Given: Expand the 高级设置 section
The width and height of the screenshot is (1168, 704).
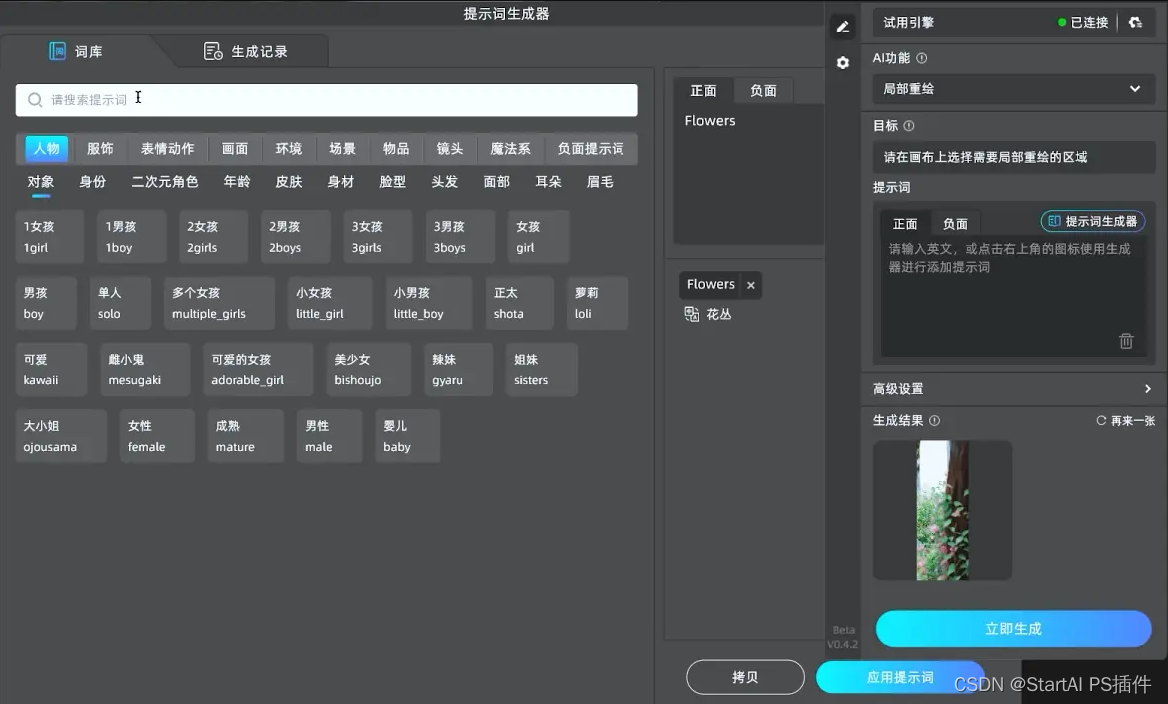Looking at the screenshot, I should (x=1013, y=389).
